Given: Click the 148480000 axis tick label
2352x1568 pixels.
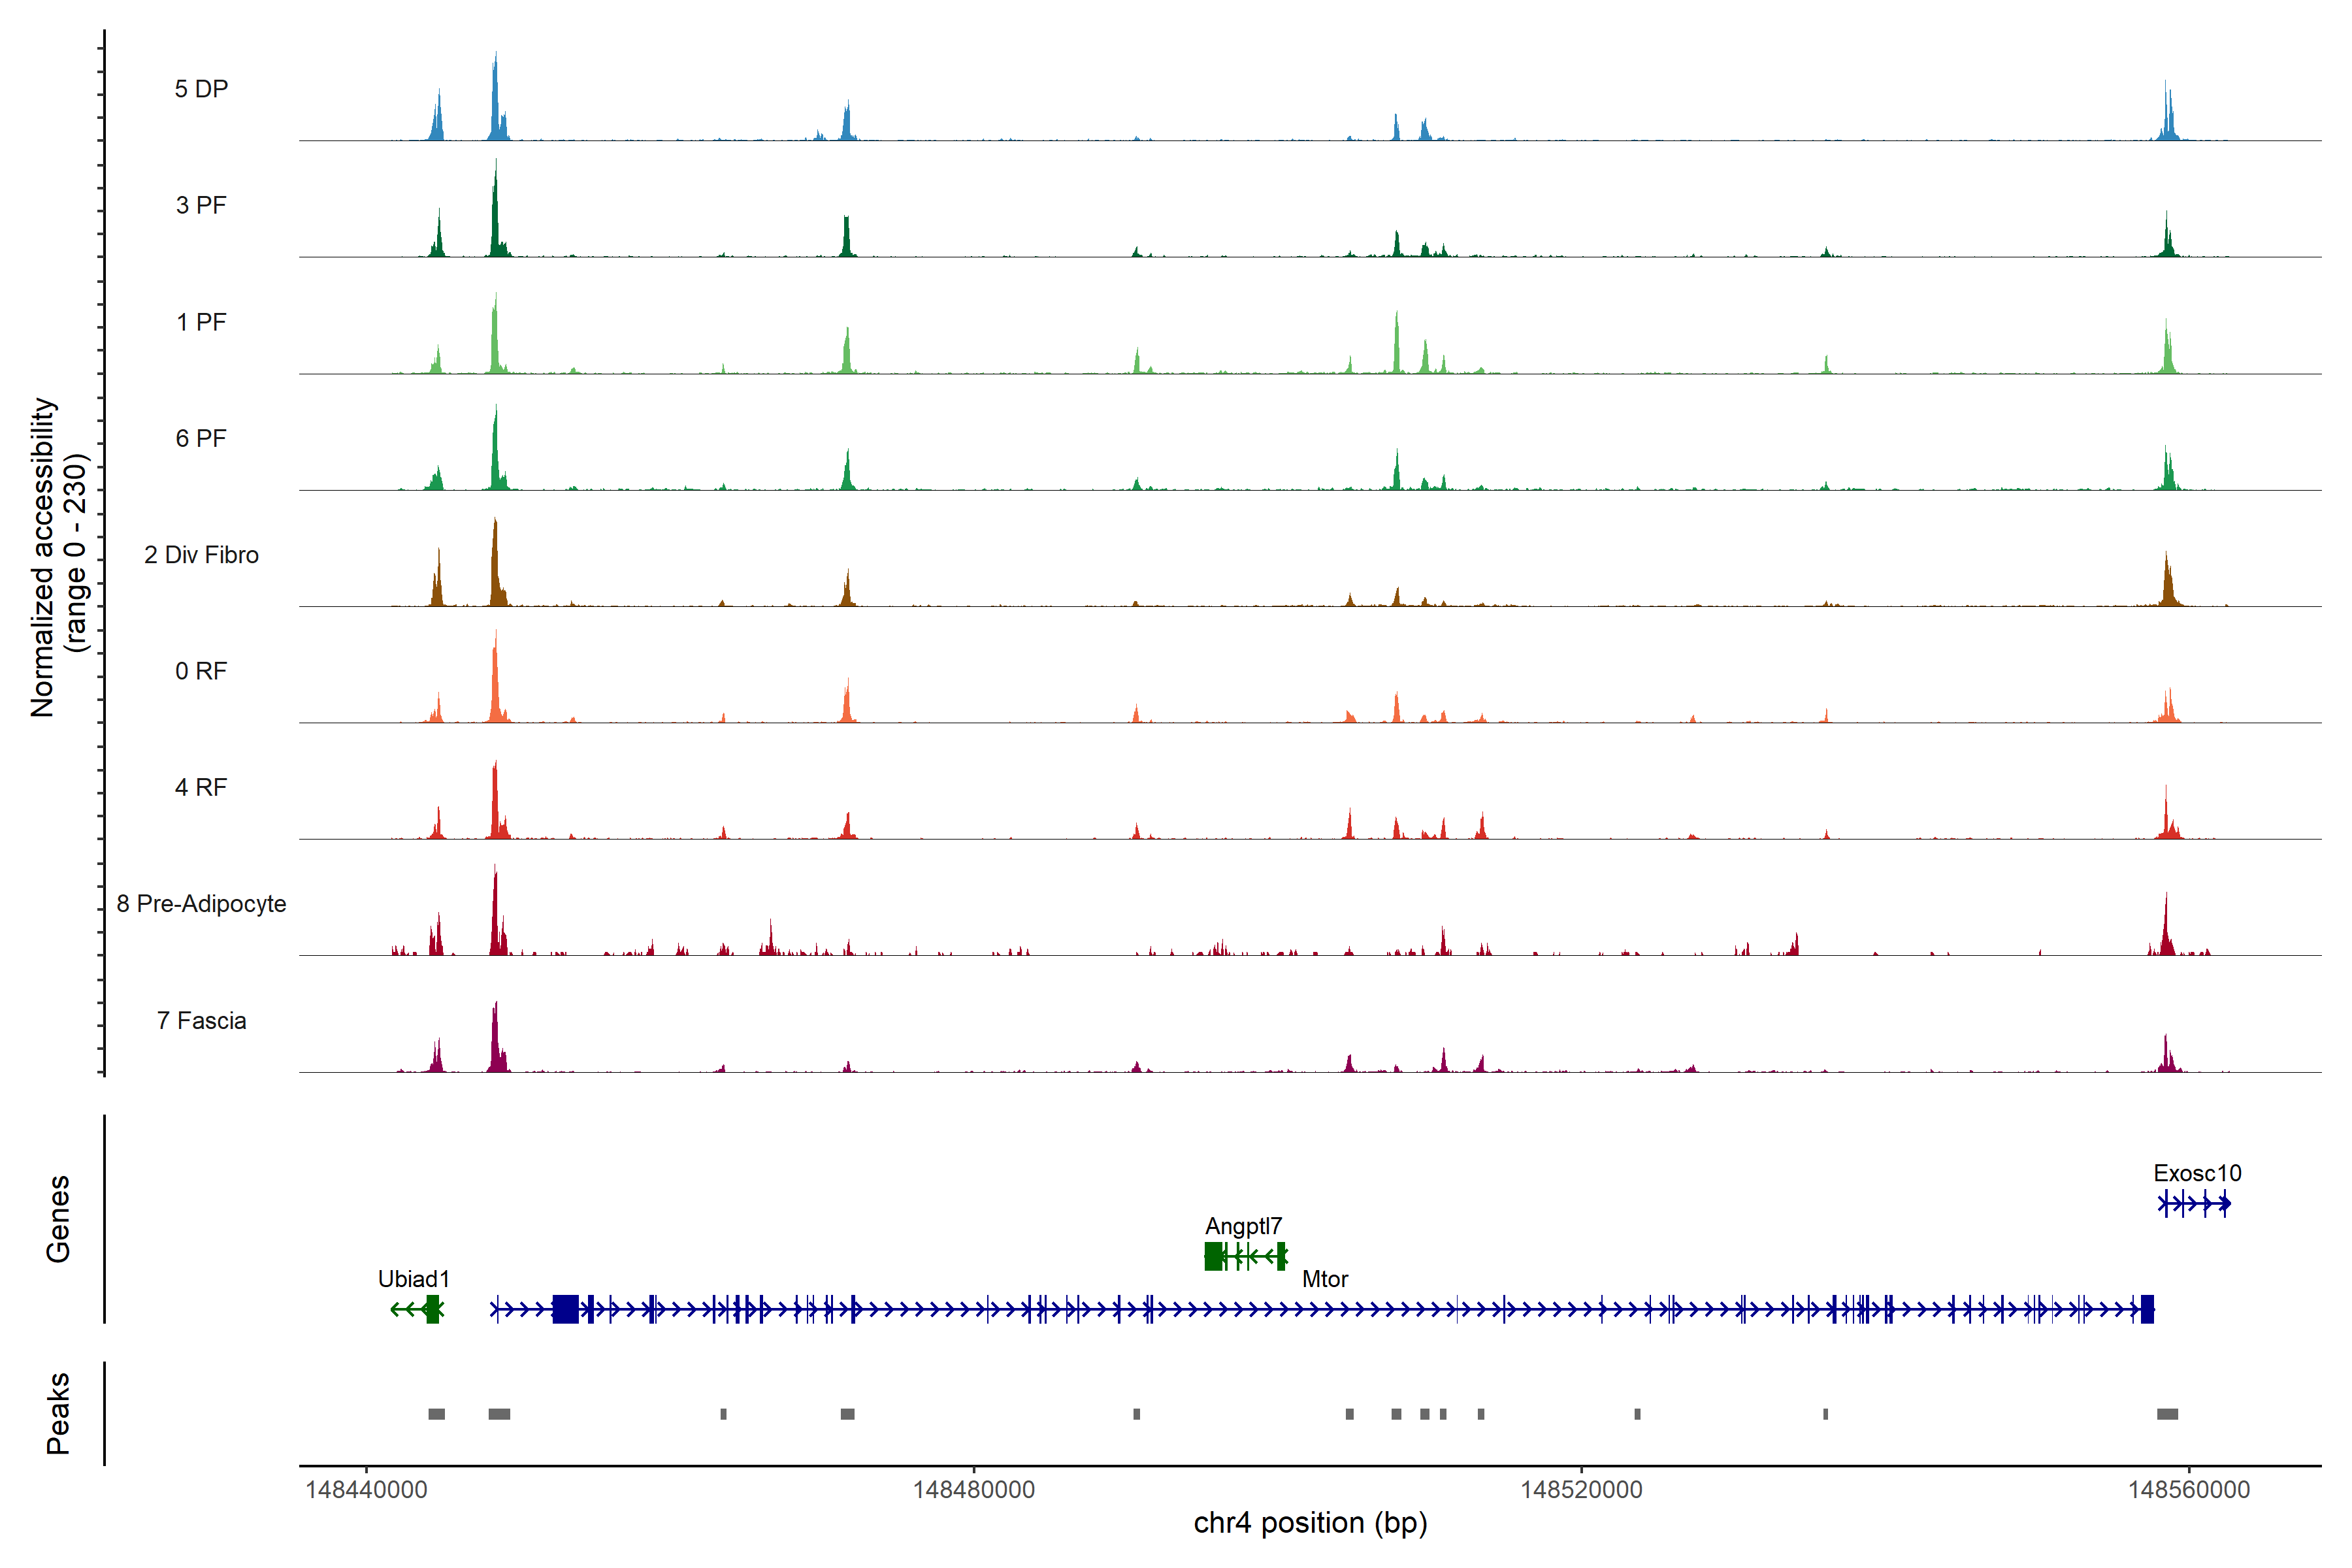Looking at the screenshot, I should pyautogui.click(x=974, y=1489).
